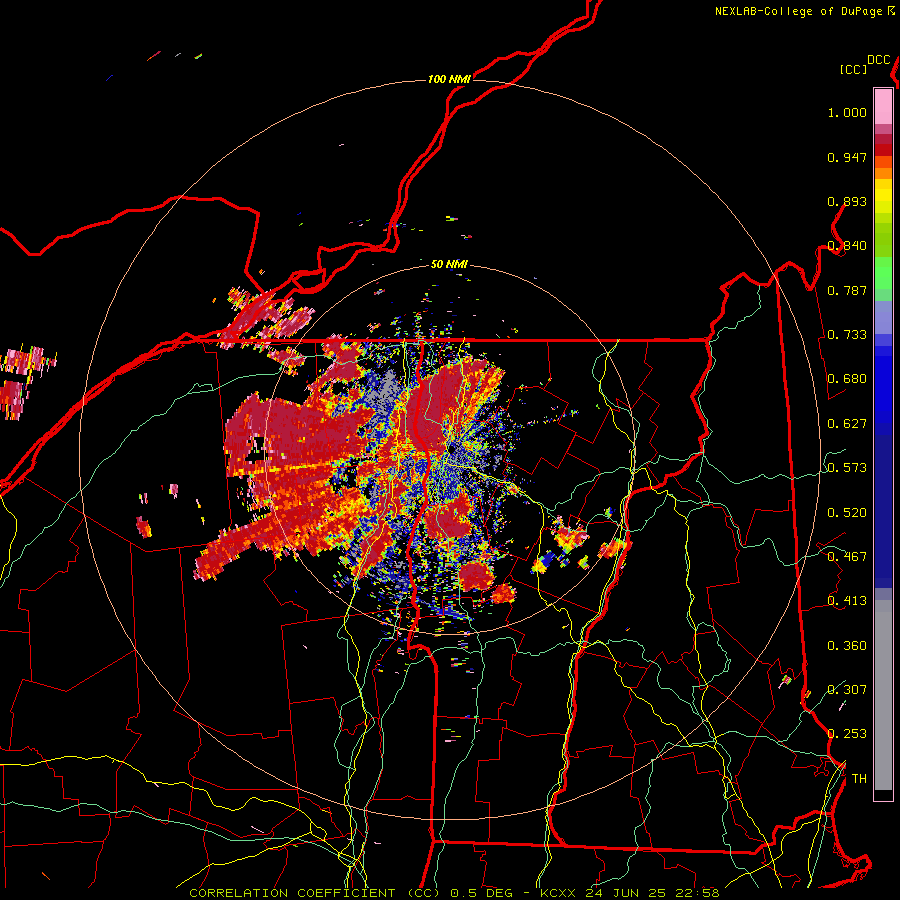Click the 0.467 scale value
This screenshot has height=900, width=900.
tap(847, 557)
